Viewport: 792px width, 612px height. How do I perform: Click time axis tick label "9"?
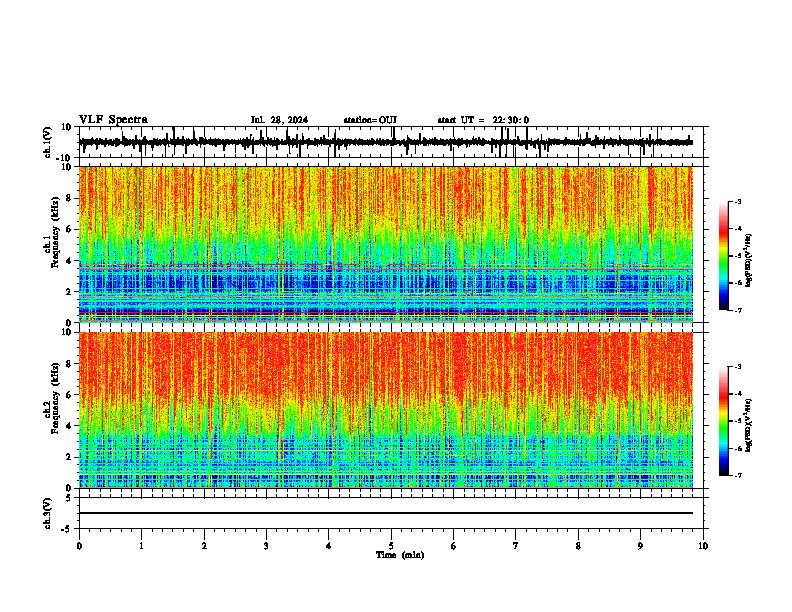tap(640, 546)
